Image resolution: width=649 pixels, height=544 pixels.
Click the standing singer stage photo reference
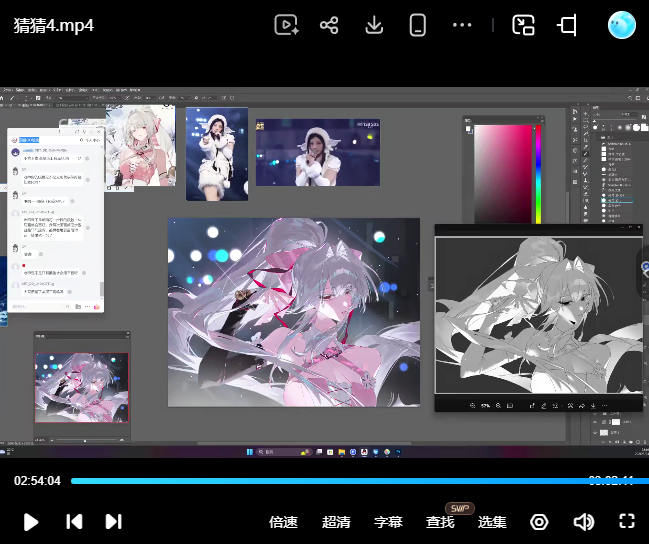[x=217, y=154]
